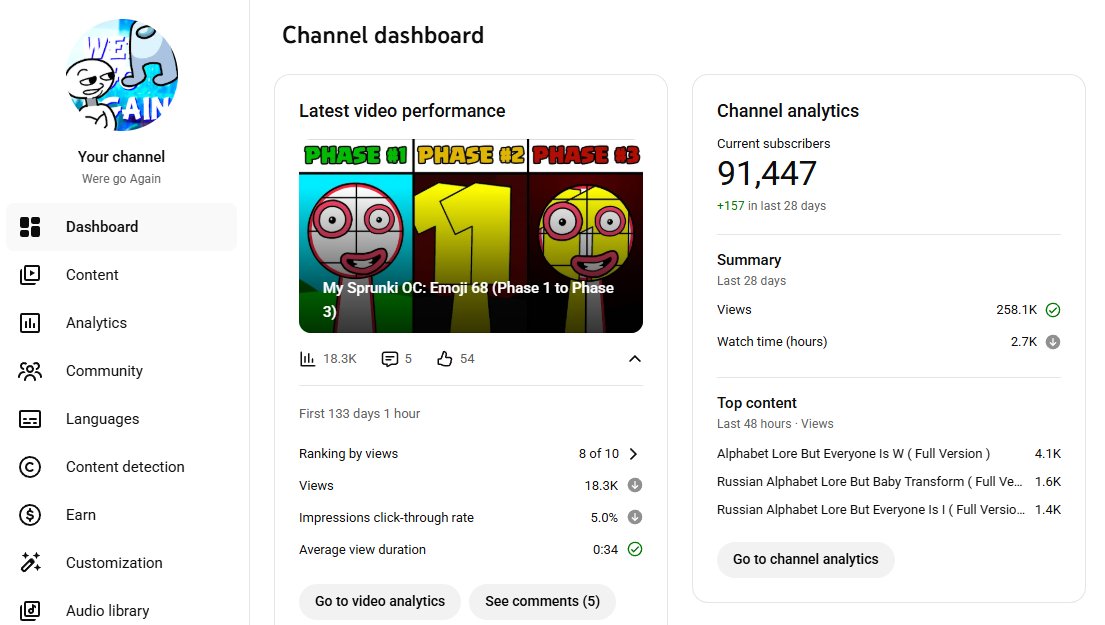This screenshot has height=625, width=1105.
Task: Click the views bar chart icon beside 18.3K
Action: click(307, 359)
